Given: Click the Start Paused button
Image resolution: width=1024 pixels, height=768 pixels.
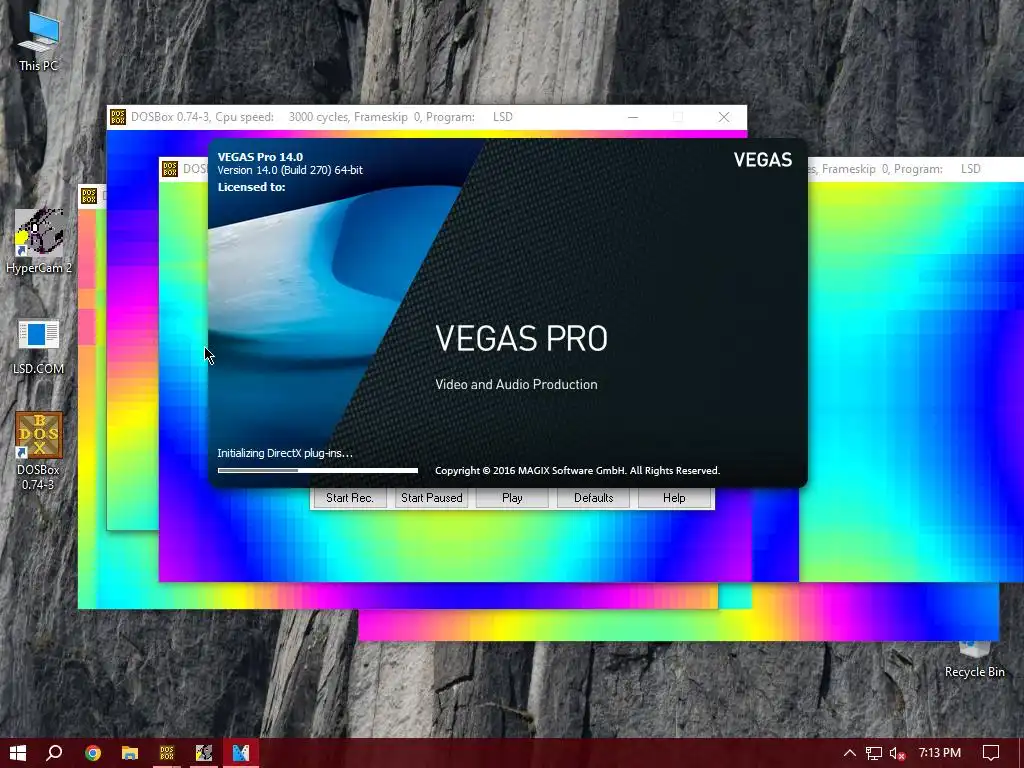Looking at the screenshot, I should point(432,498).
